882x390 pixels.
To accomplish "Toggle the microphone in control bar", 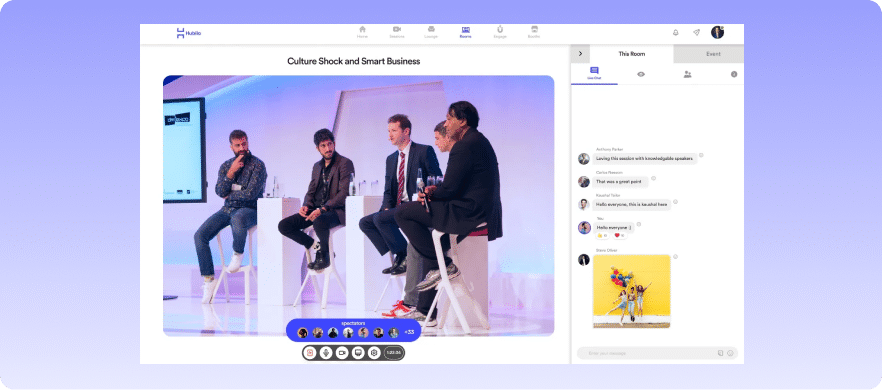I will (x=326, y=353).
